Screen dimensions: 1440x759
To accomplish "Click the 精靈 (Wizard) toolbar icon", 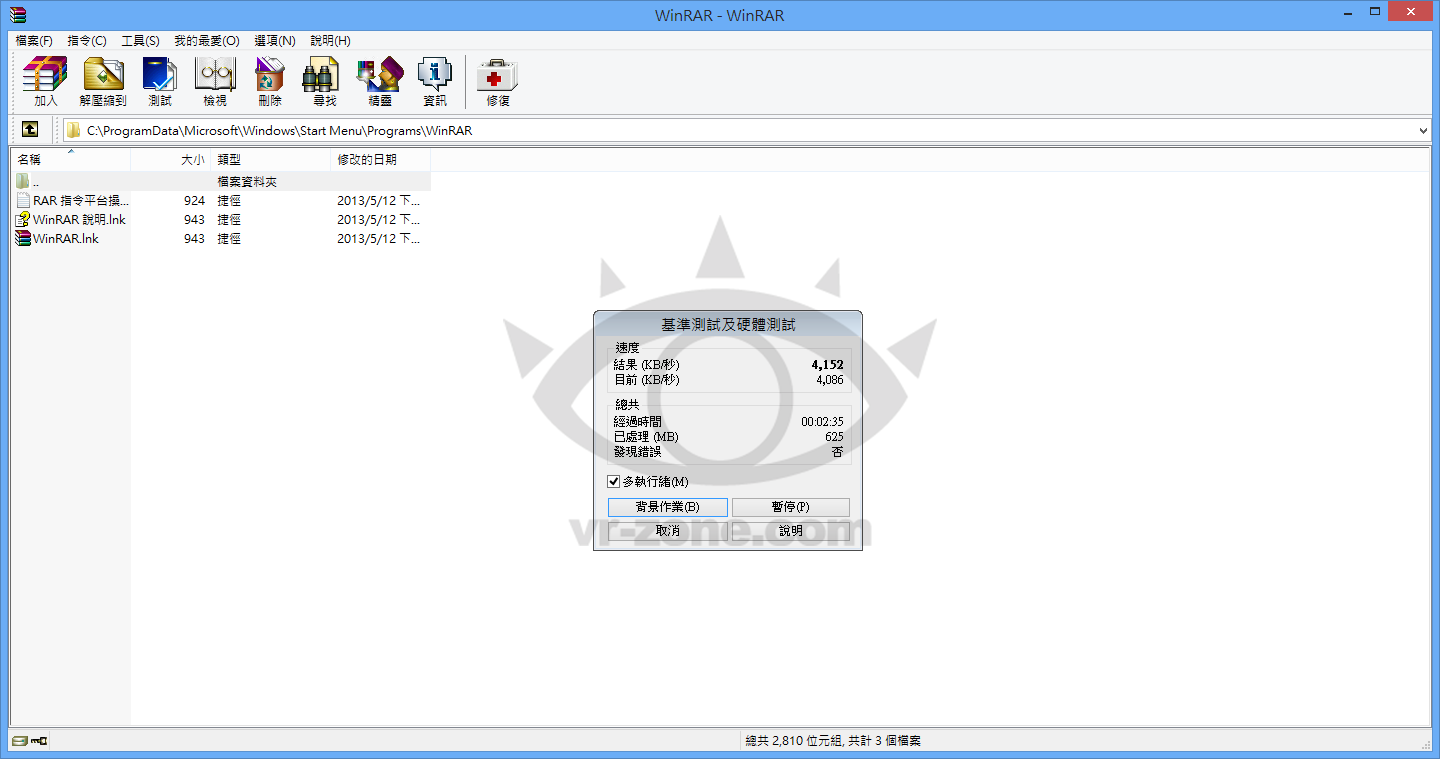I will 380,82.
